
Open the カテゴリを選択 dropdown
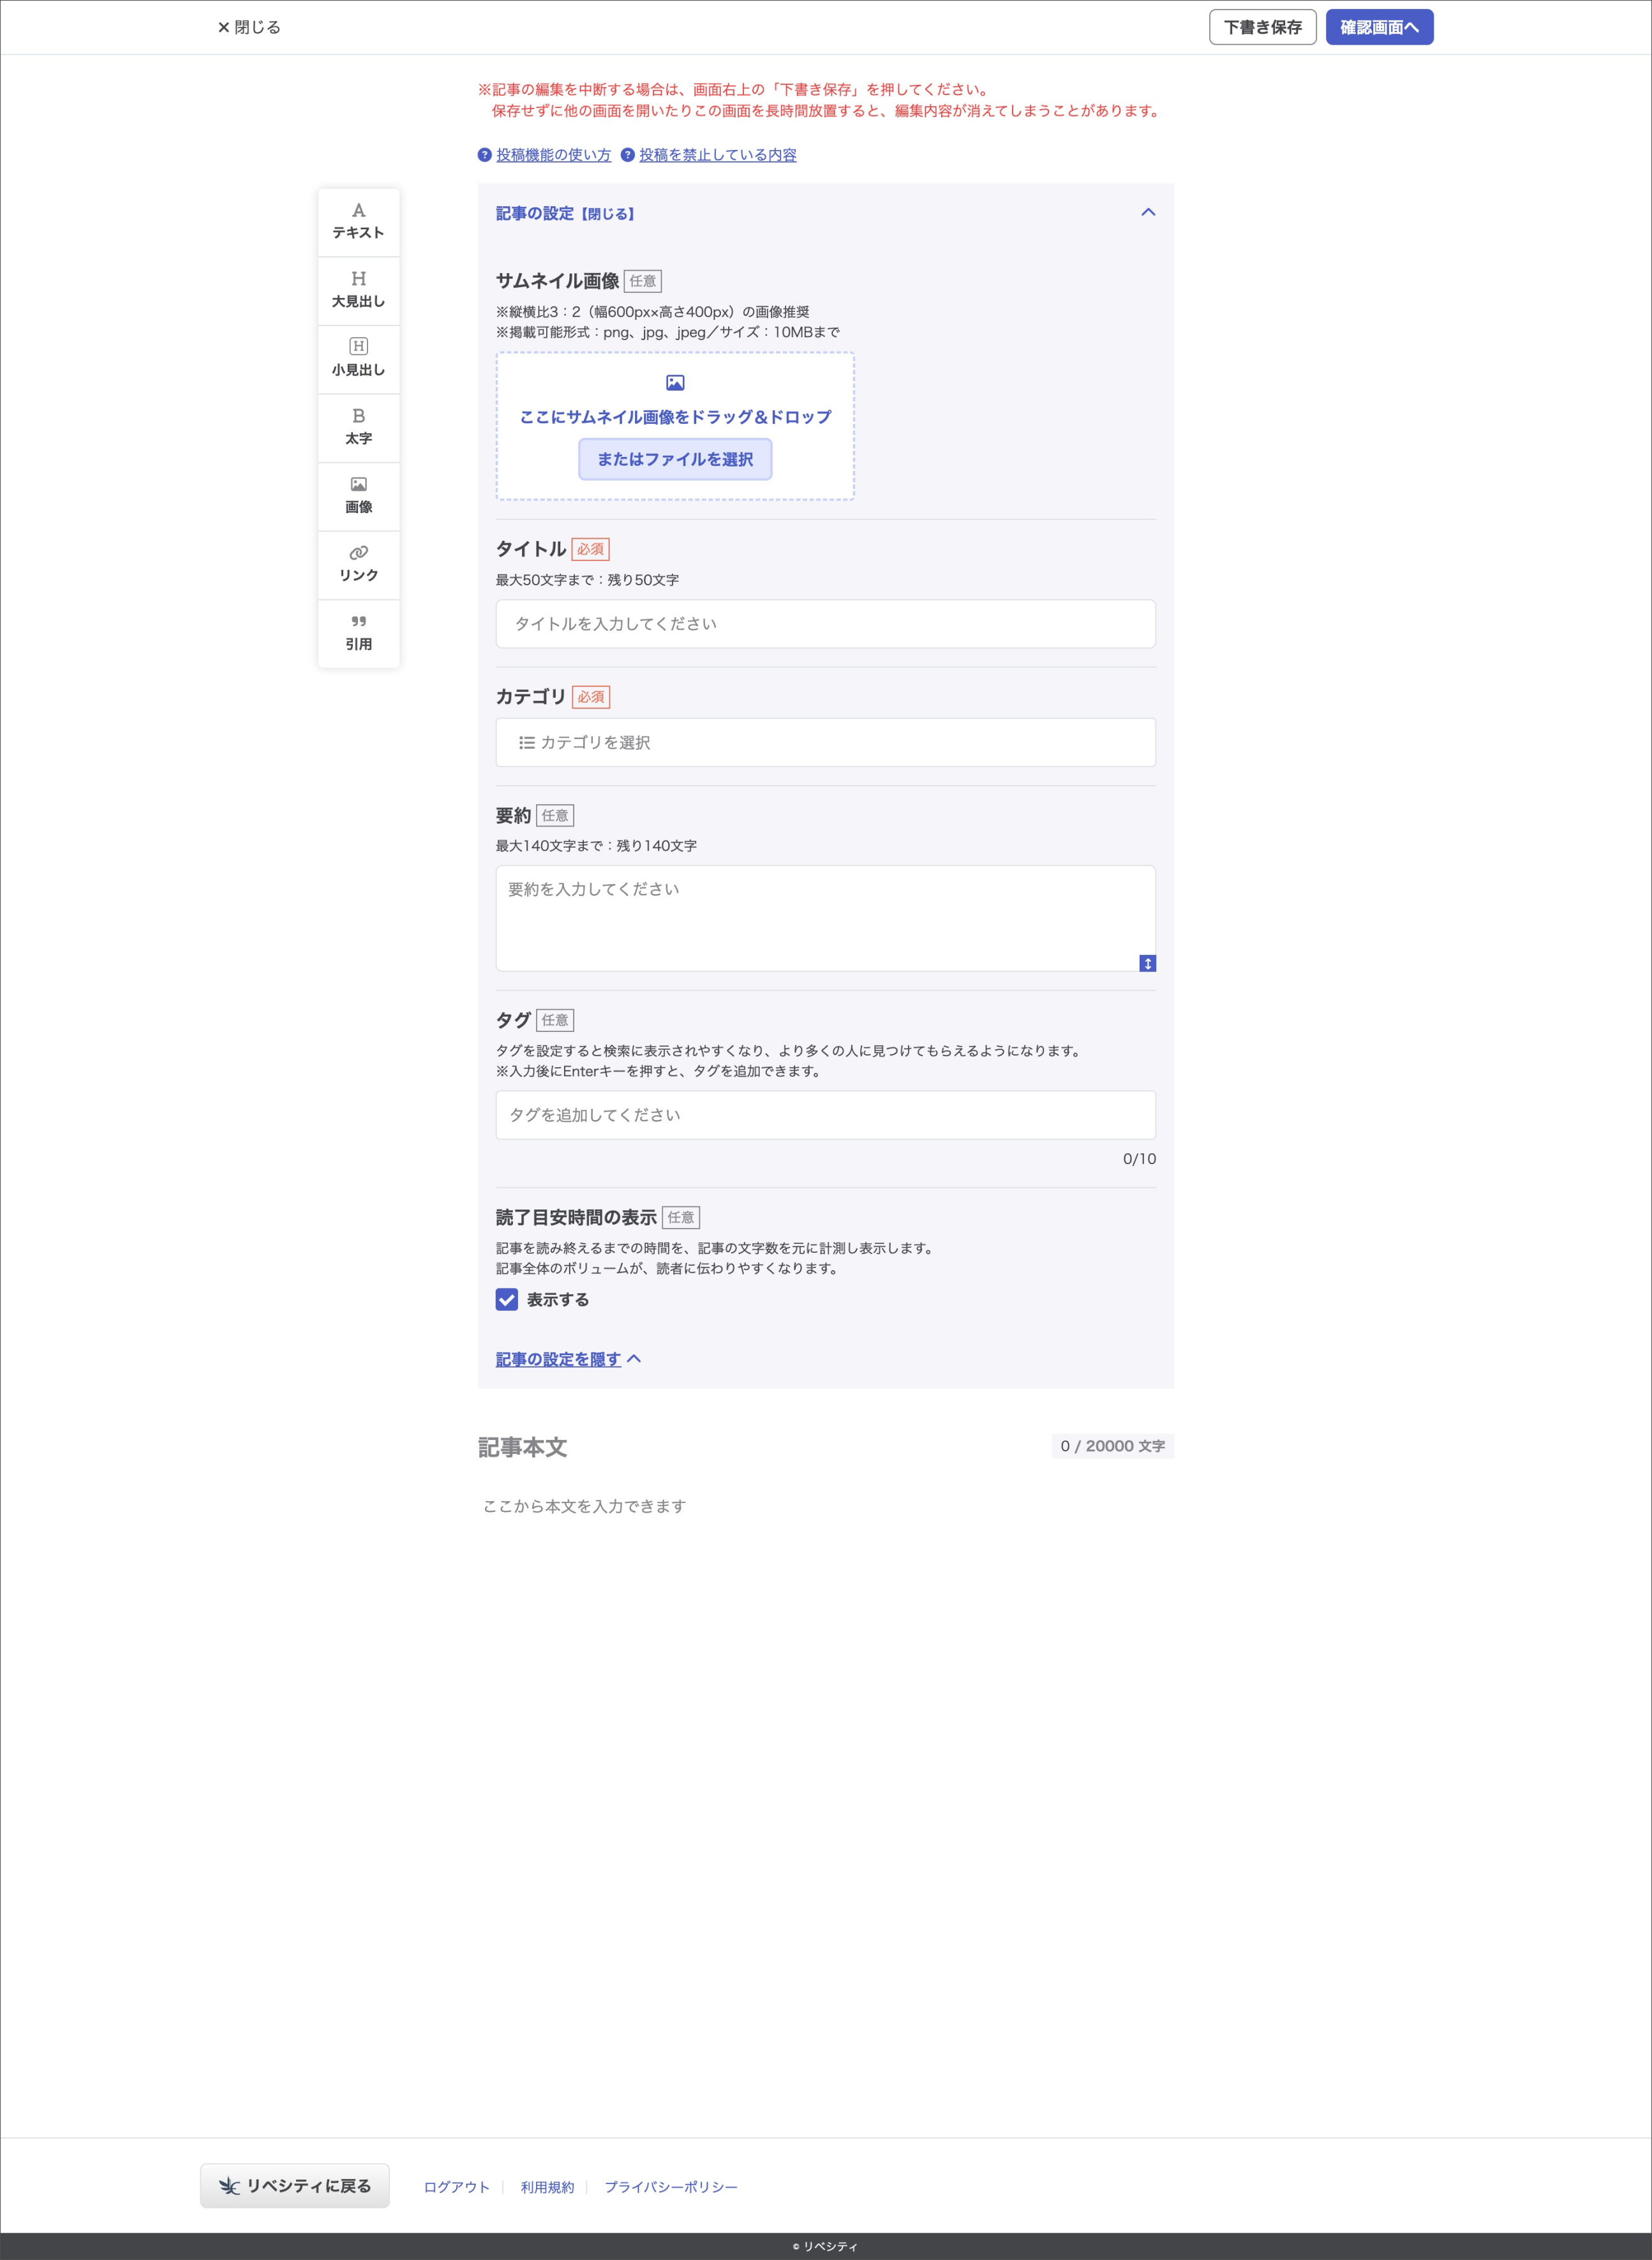pos(825,742)
